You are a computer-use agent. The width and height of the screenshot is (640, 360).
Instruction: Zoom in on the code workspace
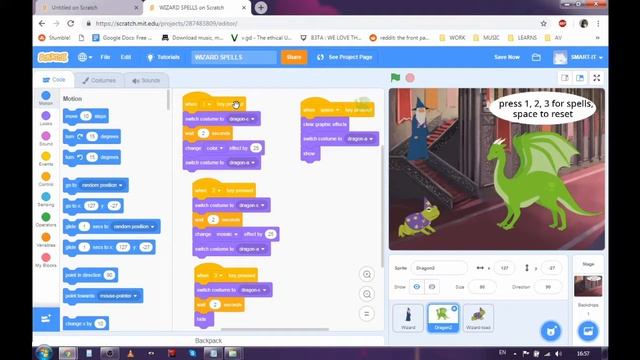click(367, 274)
